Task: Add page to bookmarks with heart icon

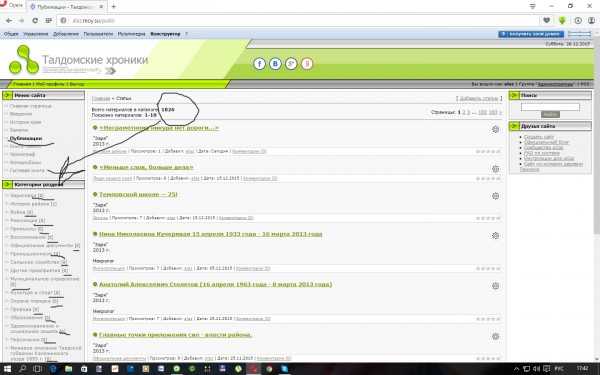Action: click(546, 20)
